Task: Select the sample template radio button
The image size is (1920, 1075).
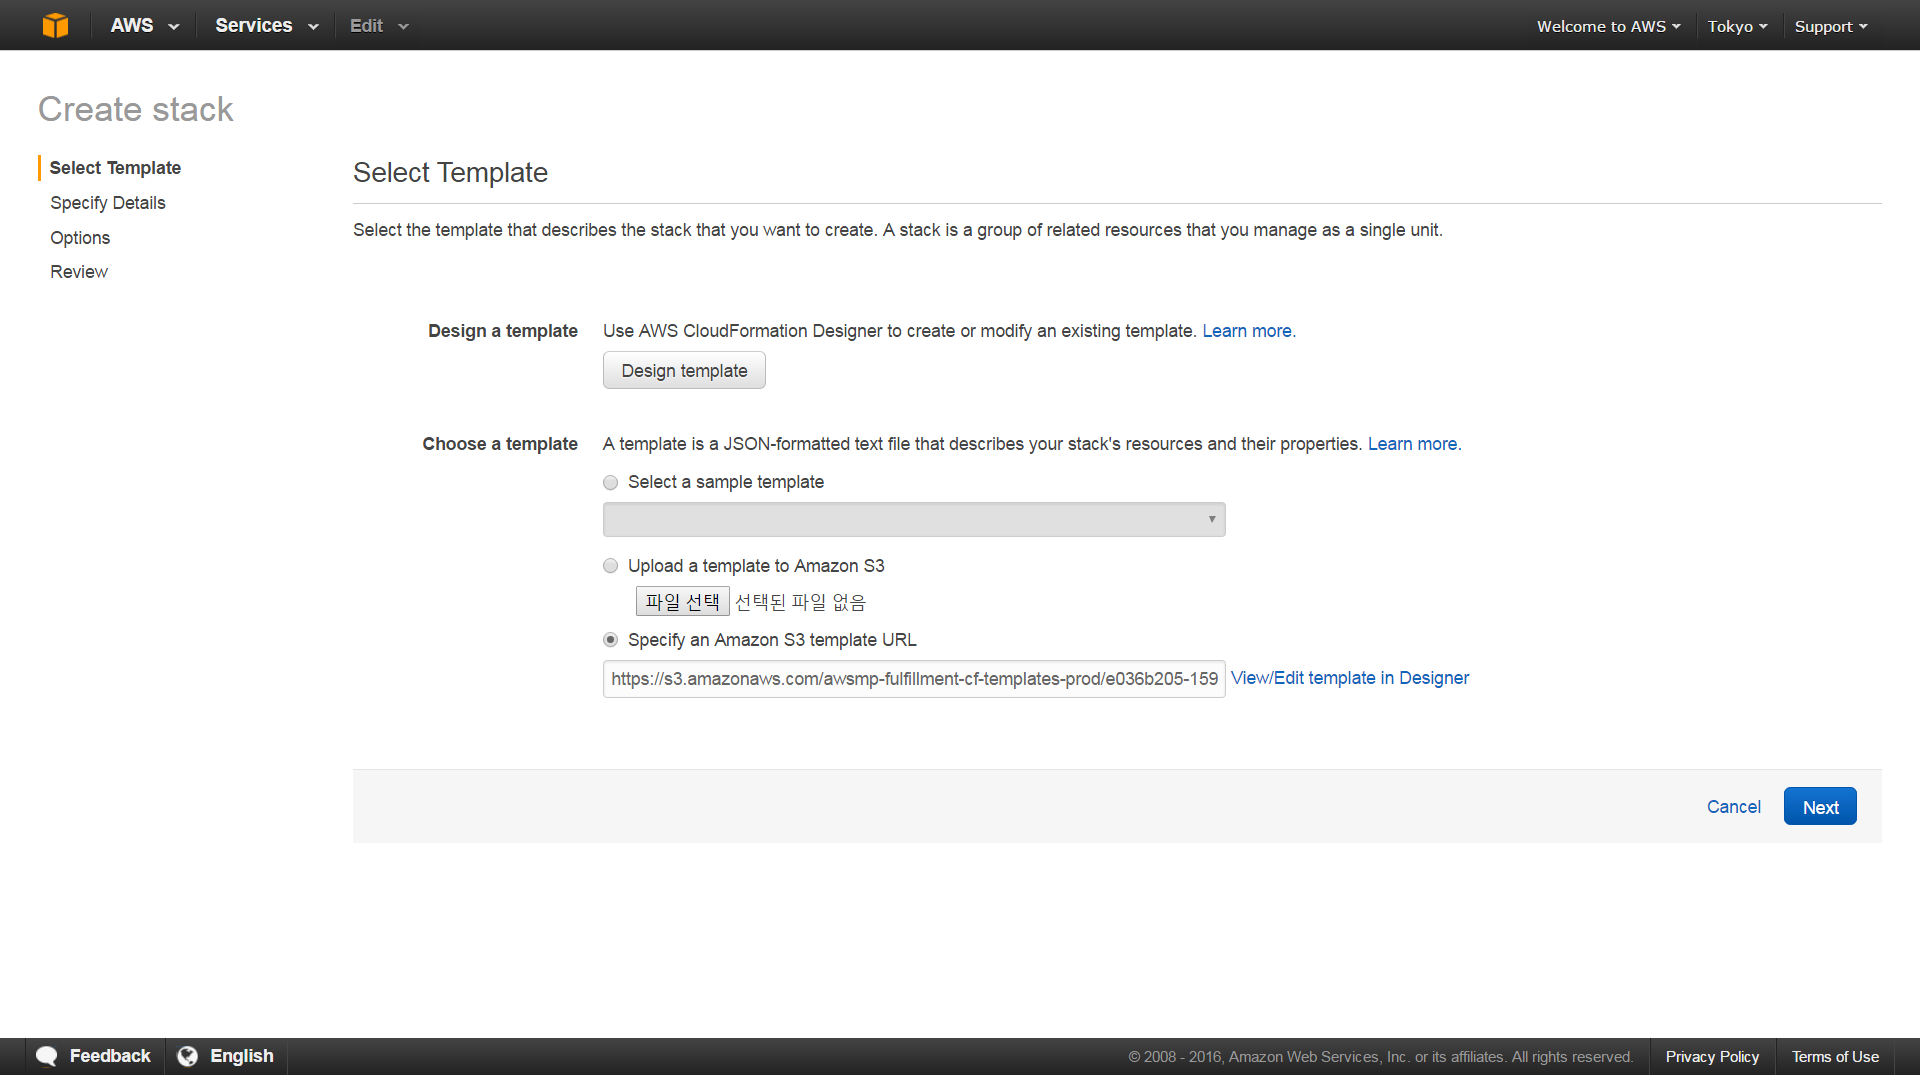Action: (611, 482)
